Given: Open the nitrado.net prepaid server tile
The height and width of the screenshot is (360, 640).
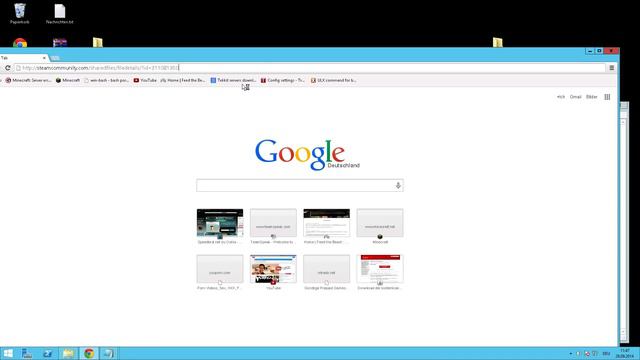Looking at the screenshot, I should coord(327,272).
